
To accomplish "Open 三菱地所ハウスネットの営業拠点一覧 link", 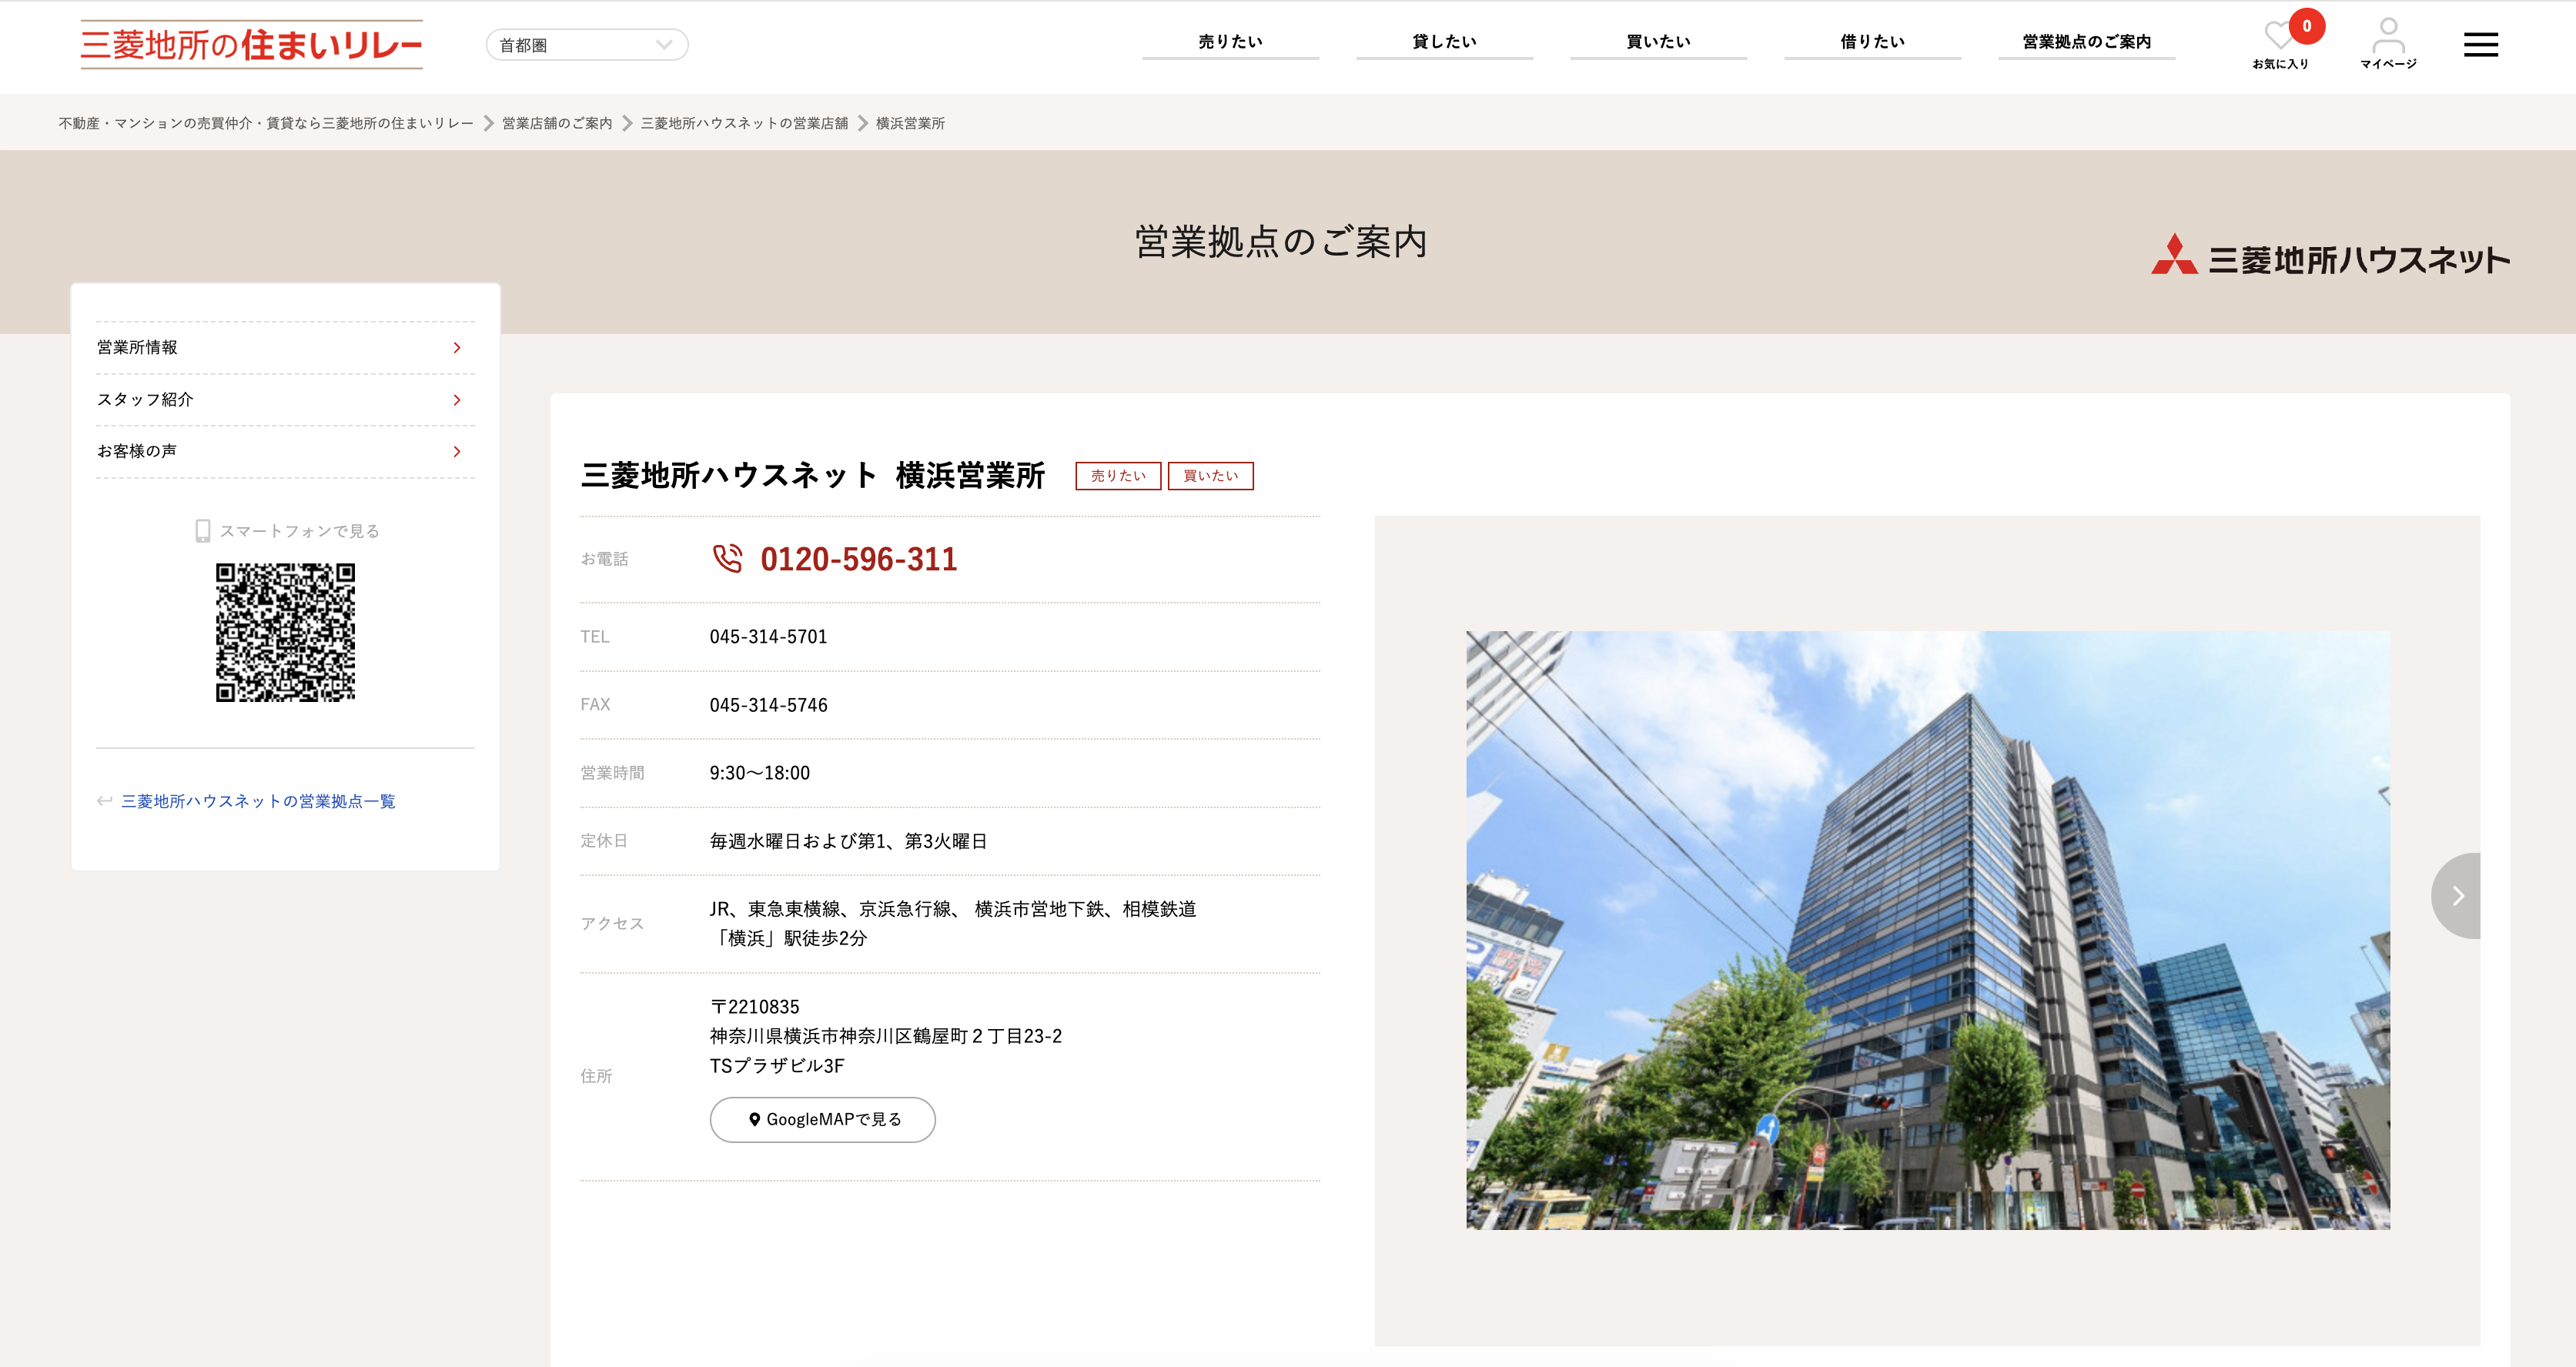I will point(258,801).
